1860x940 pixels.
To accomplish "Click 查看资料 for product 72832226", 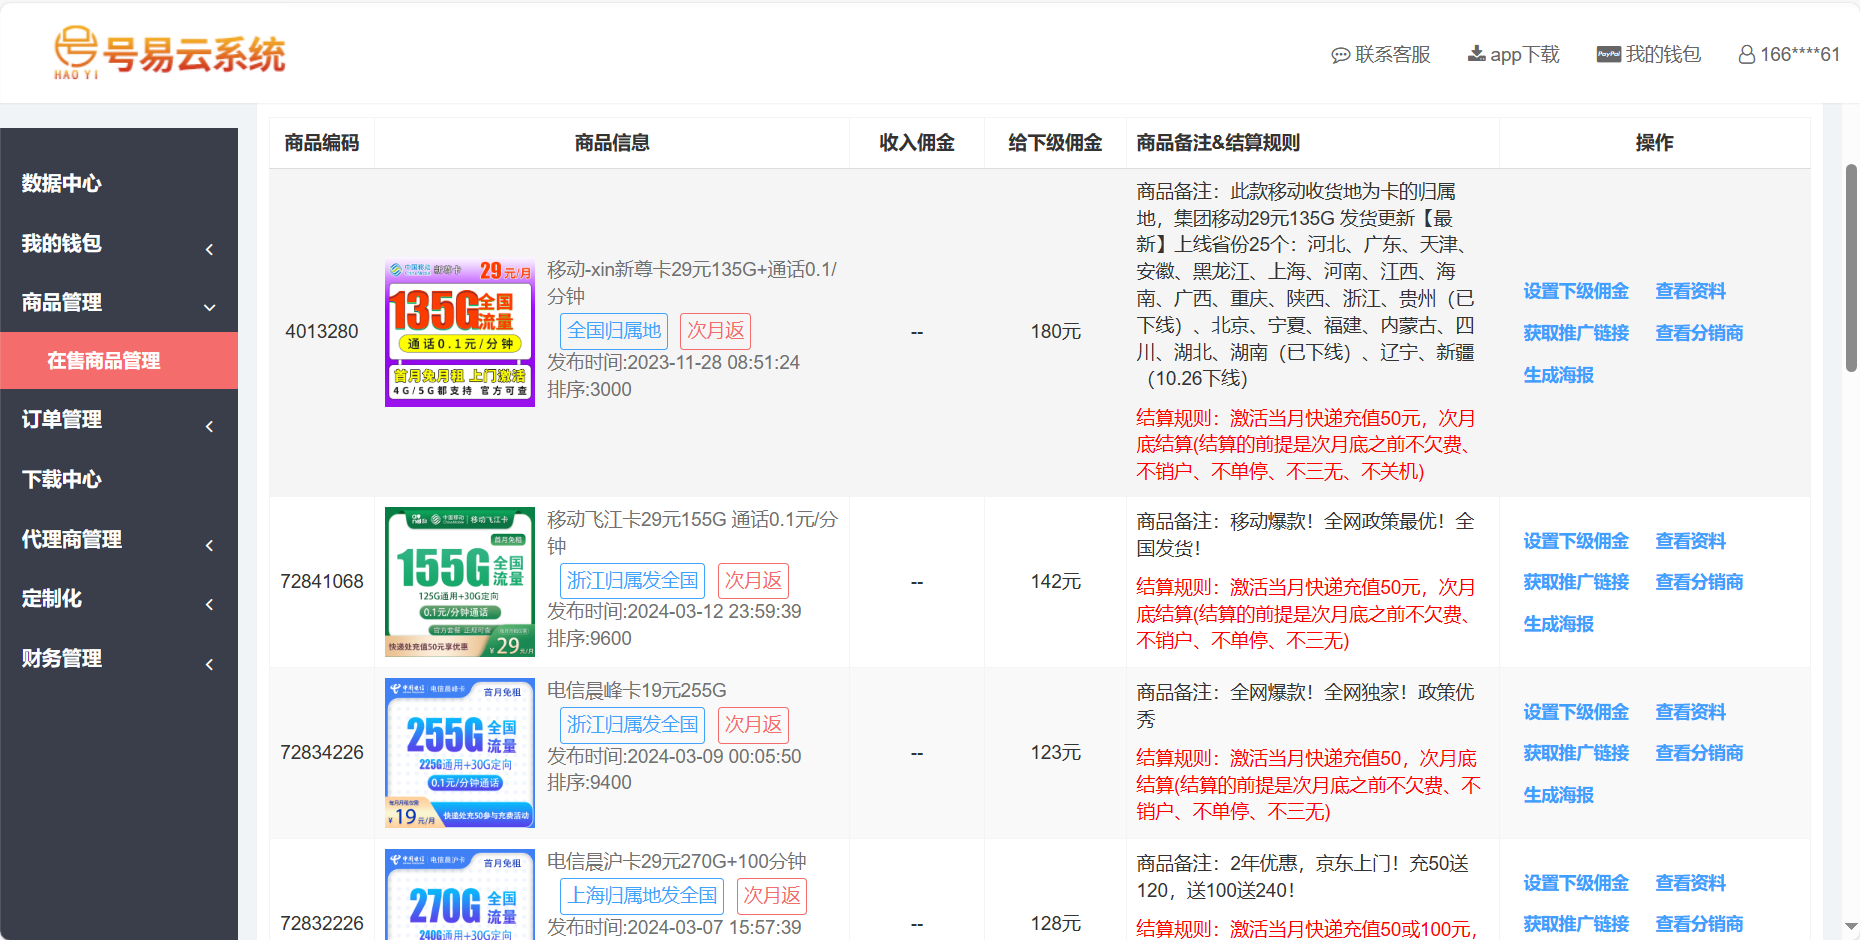I will [x=1691, y=883].
